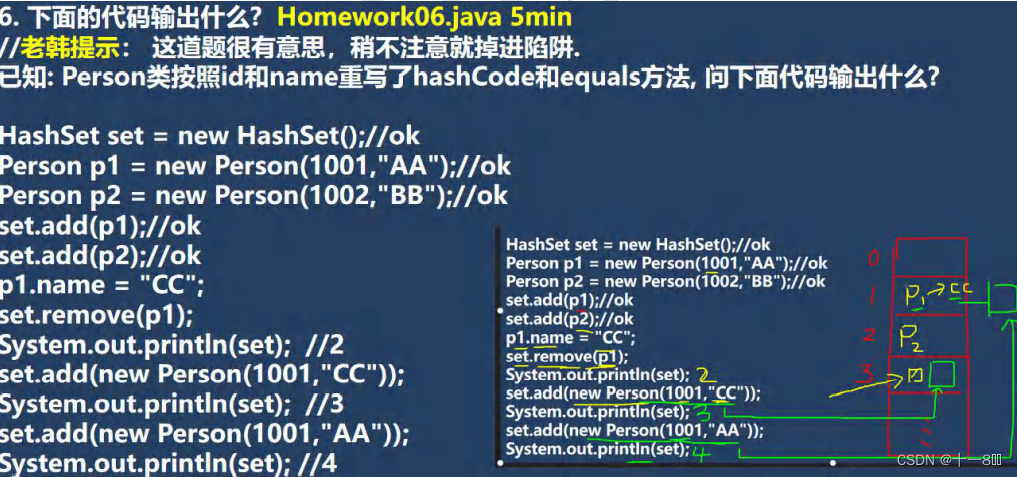Click 'set.add(new Person(1001,"AA"));' in inset panel
Image resolution: width=1017 pixels, height=477 pixels.
pyautogui.click(x=635, y=431)
